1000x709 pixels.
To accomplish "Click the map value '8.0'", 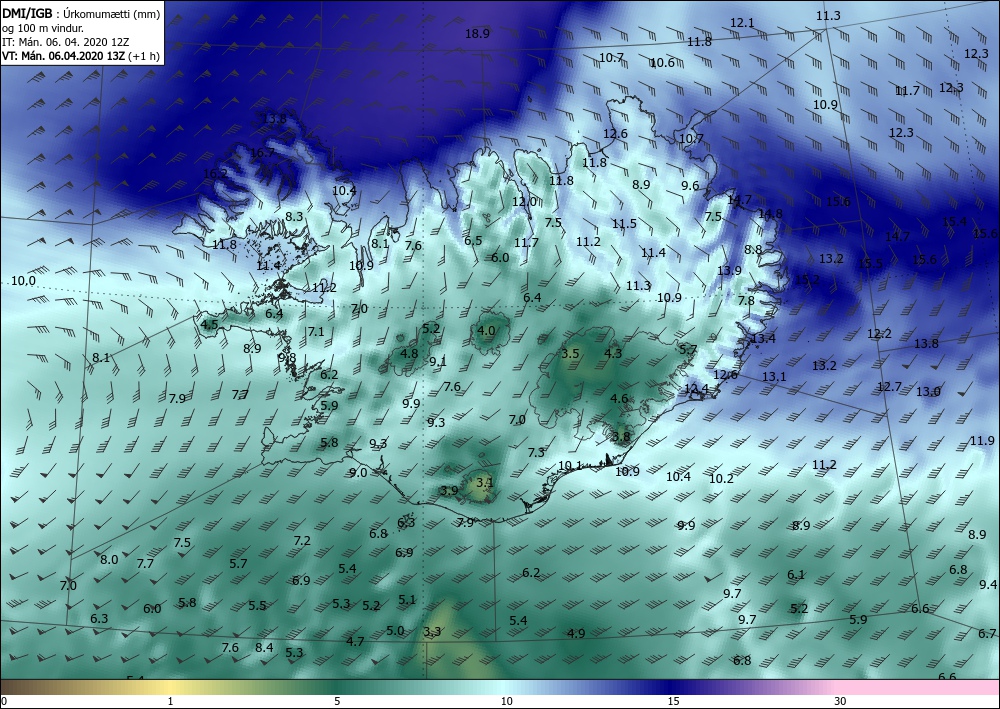I will (x=109, y=560).
